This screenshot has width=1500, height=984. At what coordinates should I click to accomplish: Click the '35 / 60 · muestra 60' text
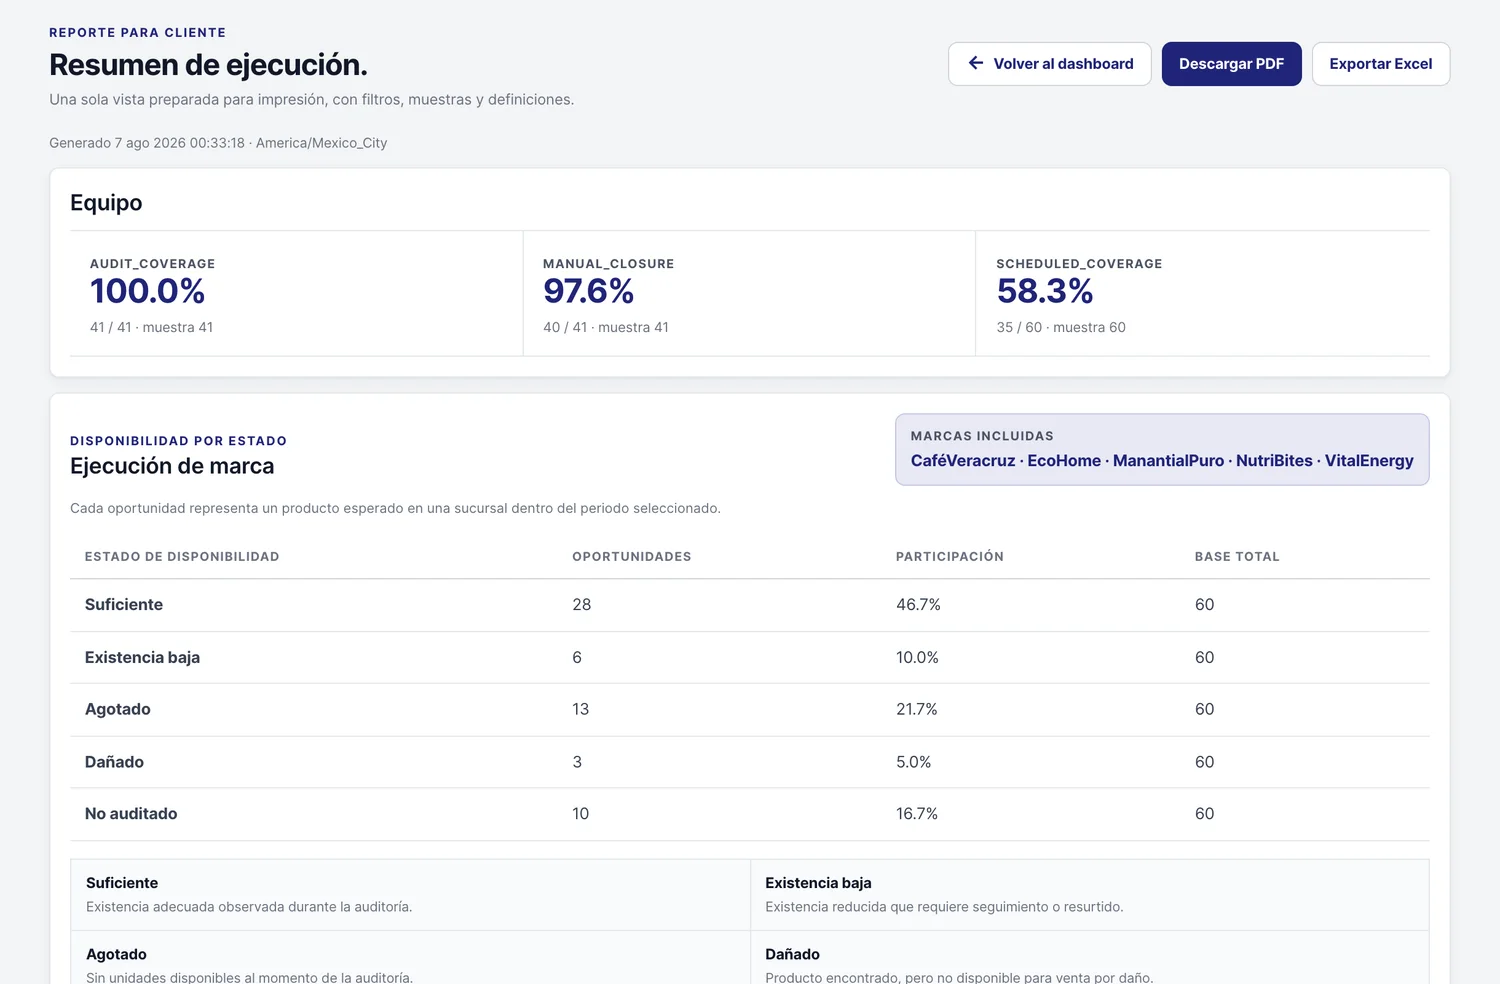click(x=1061, y=327)
